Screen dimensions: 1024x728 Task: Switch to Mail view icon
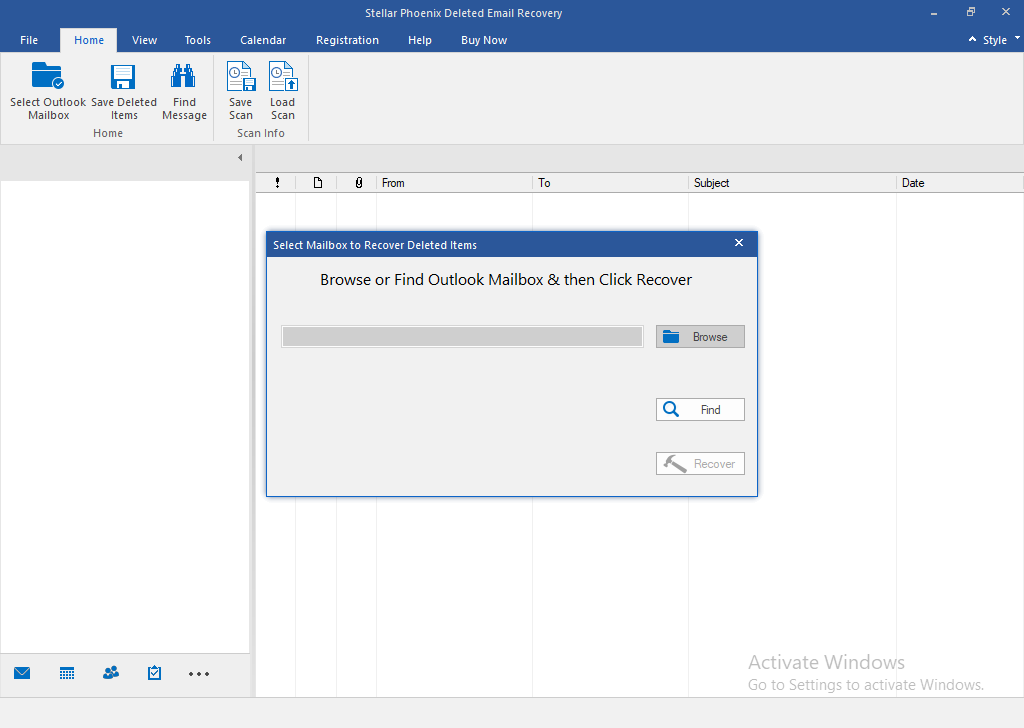tap(22, 673)
